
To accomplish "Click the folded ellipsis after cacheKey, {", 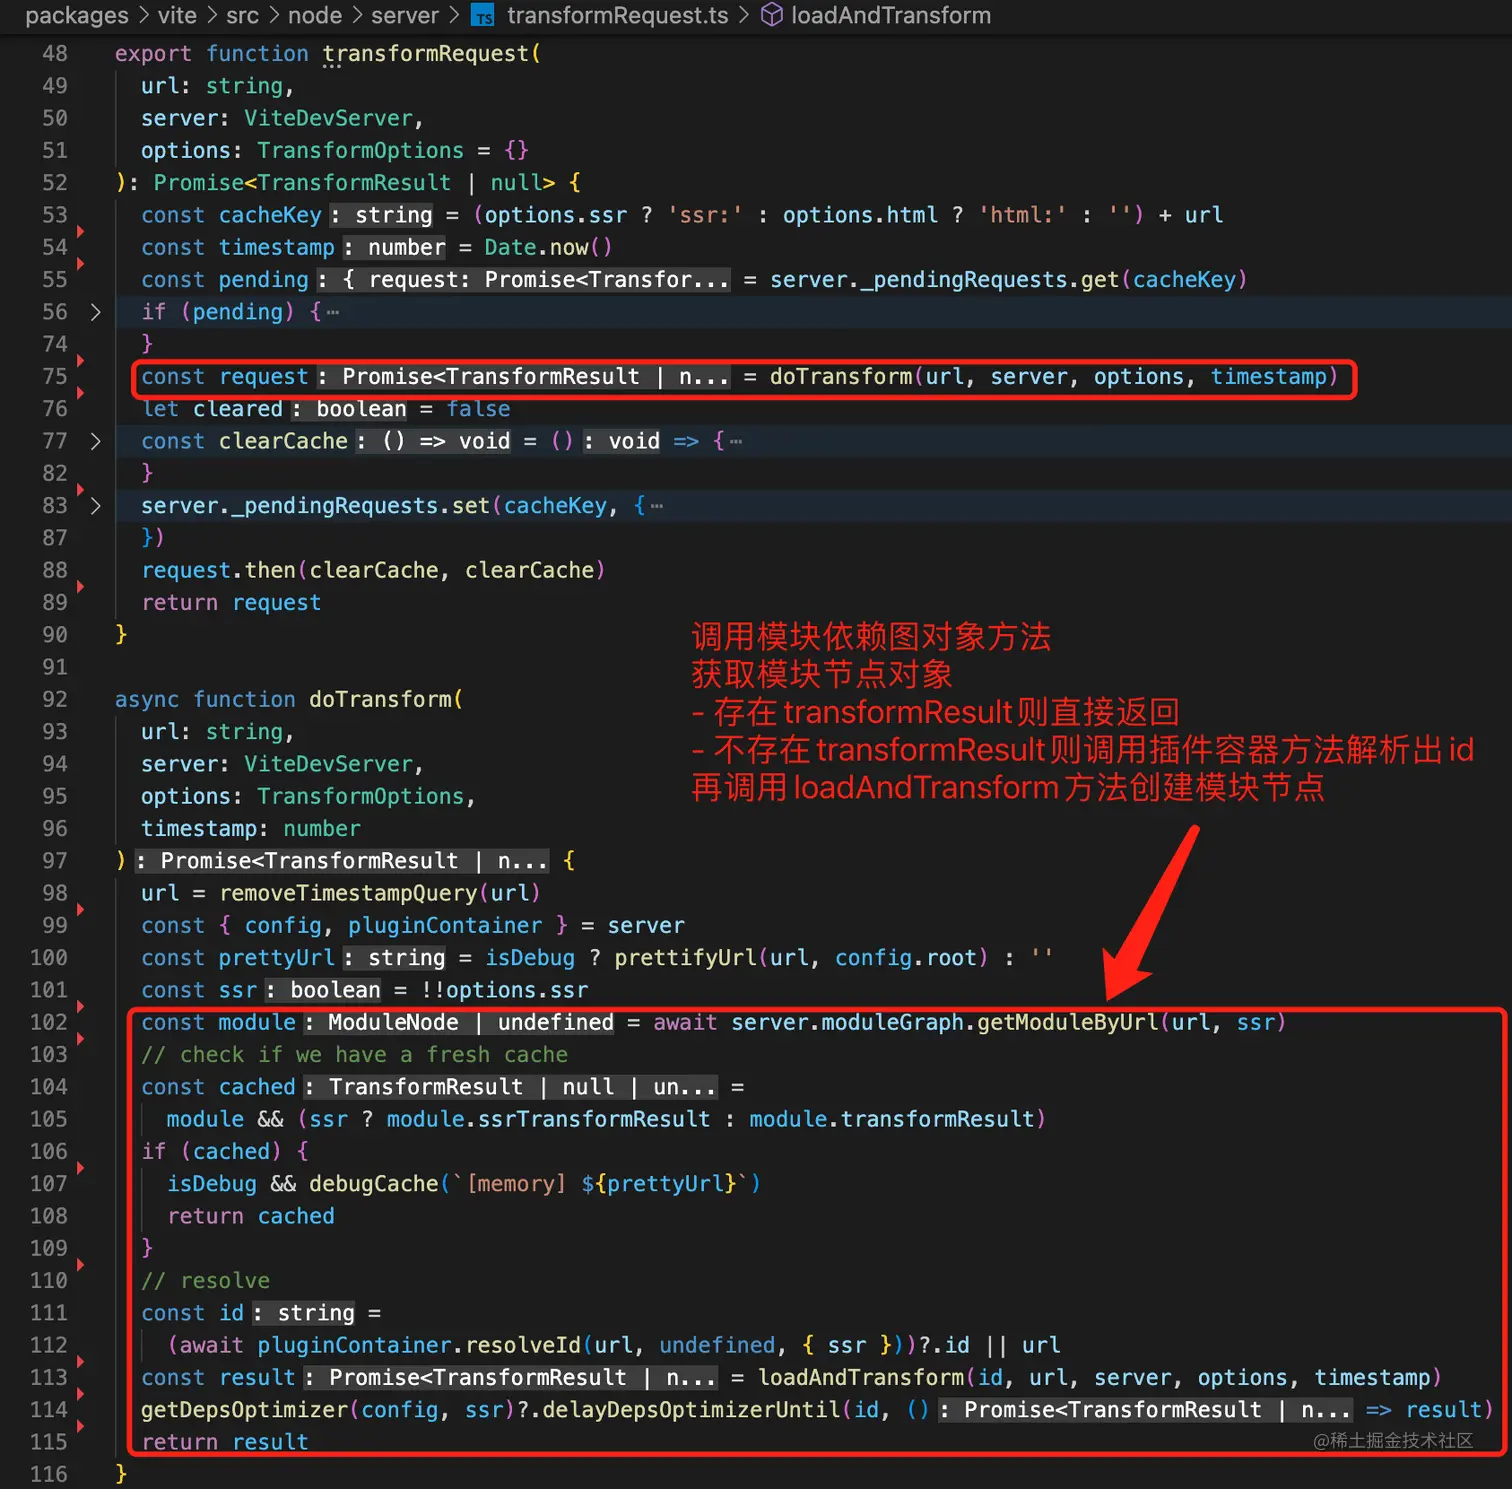I will point(657,506).
